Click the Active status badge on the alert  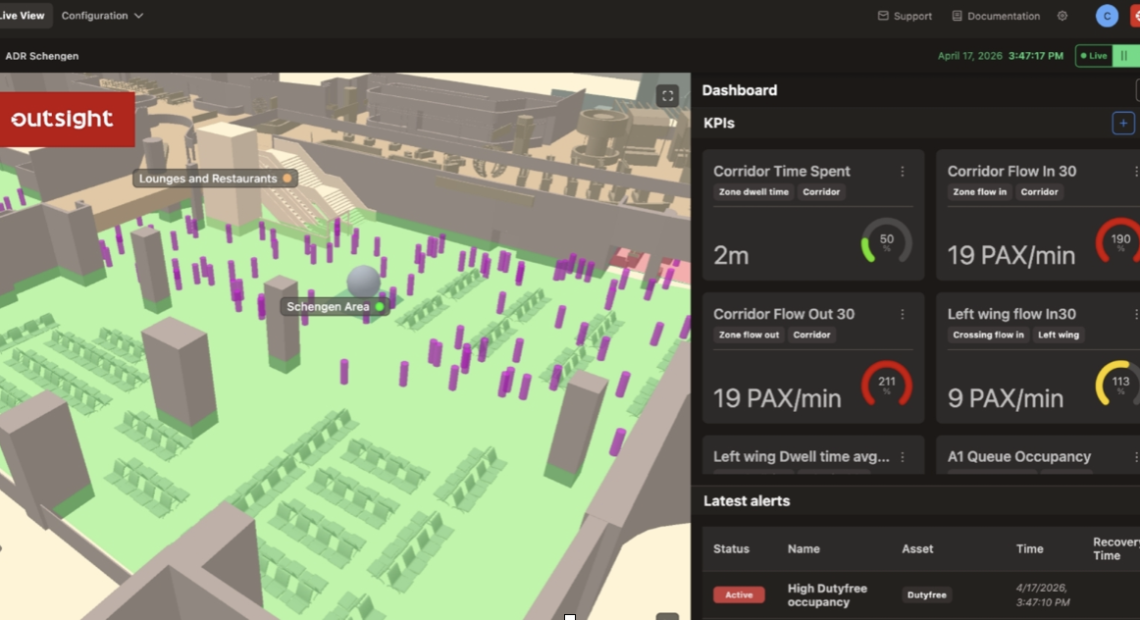(738, 595)
